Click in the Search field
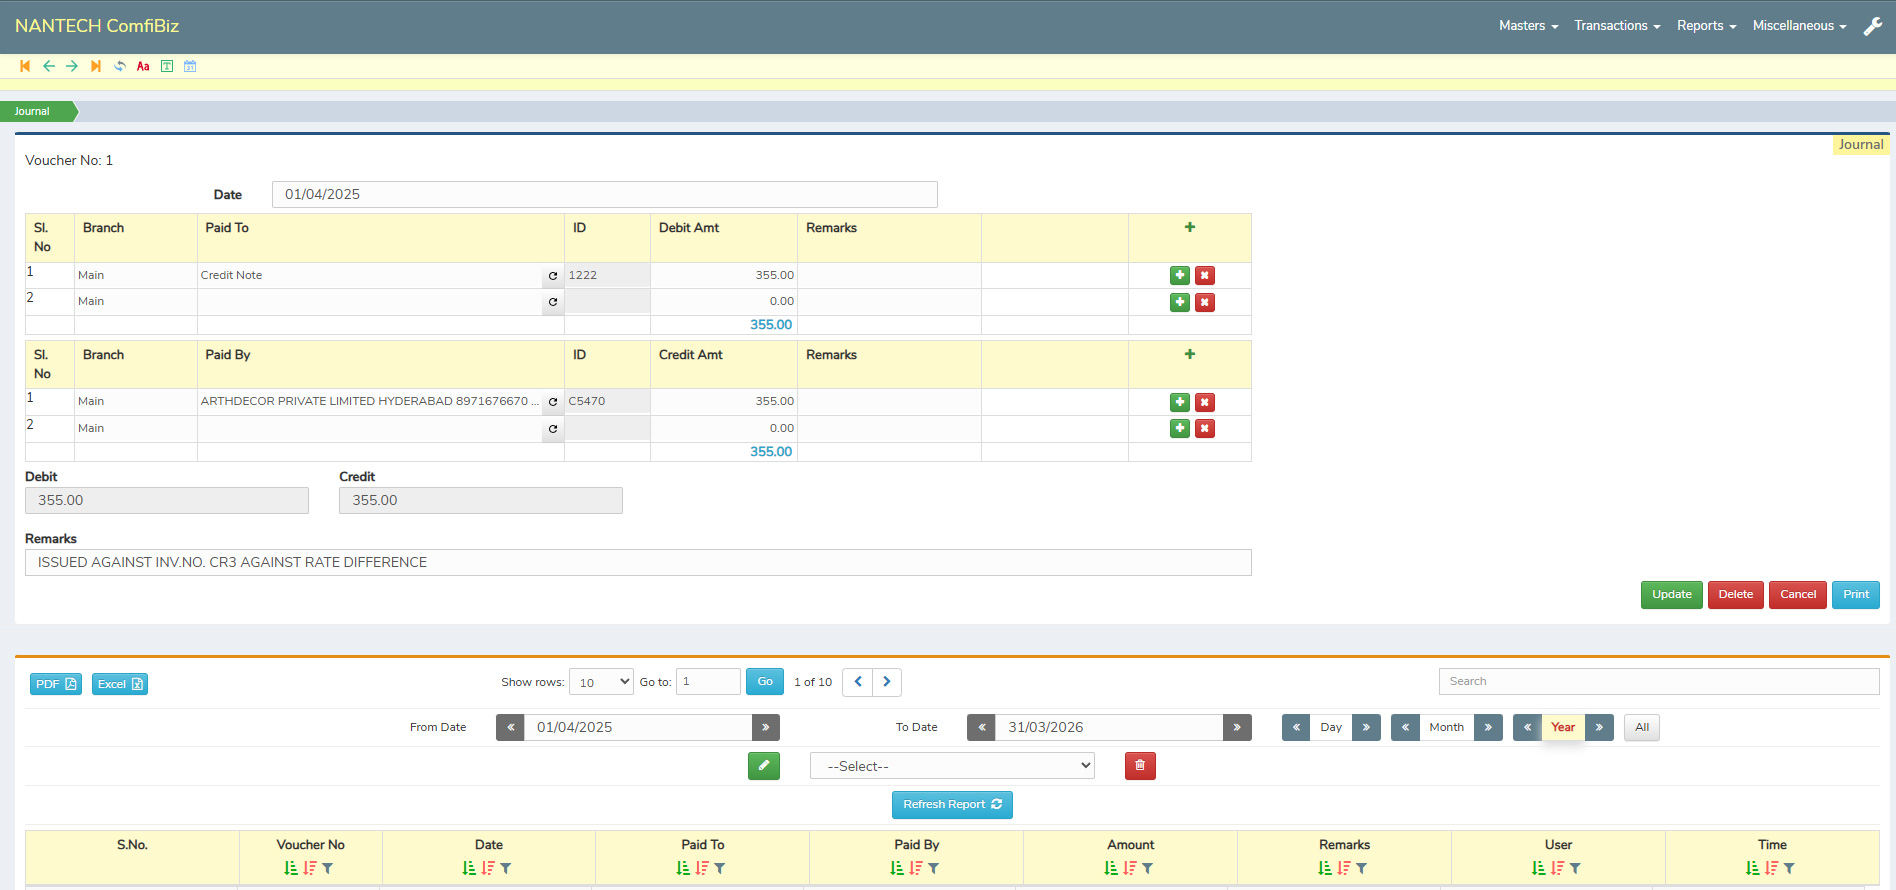This screenshot has height=890, width=1896. pyautogui.click(x=1658, y=681)
